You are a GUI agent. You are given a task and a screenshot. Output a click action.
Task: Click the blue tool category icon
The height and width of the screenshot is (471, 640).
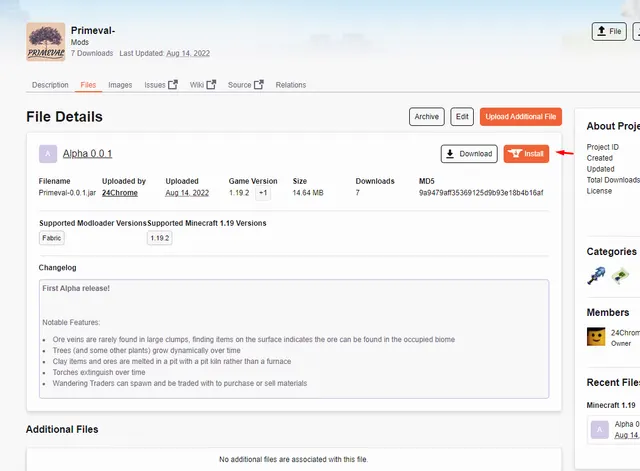[x=596, y=275]
